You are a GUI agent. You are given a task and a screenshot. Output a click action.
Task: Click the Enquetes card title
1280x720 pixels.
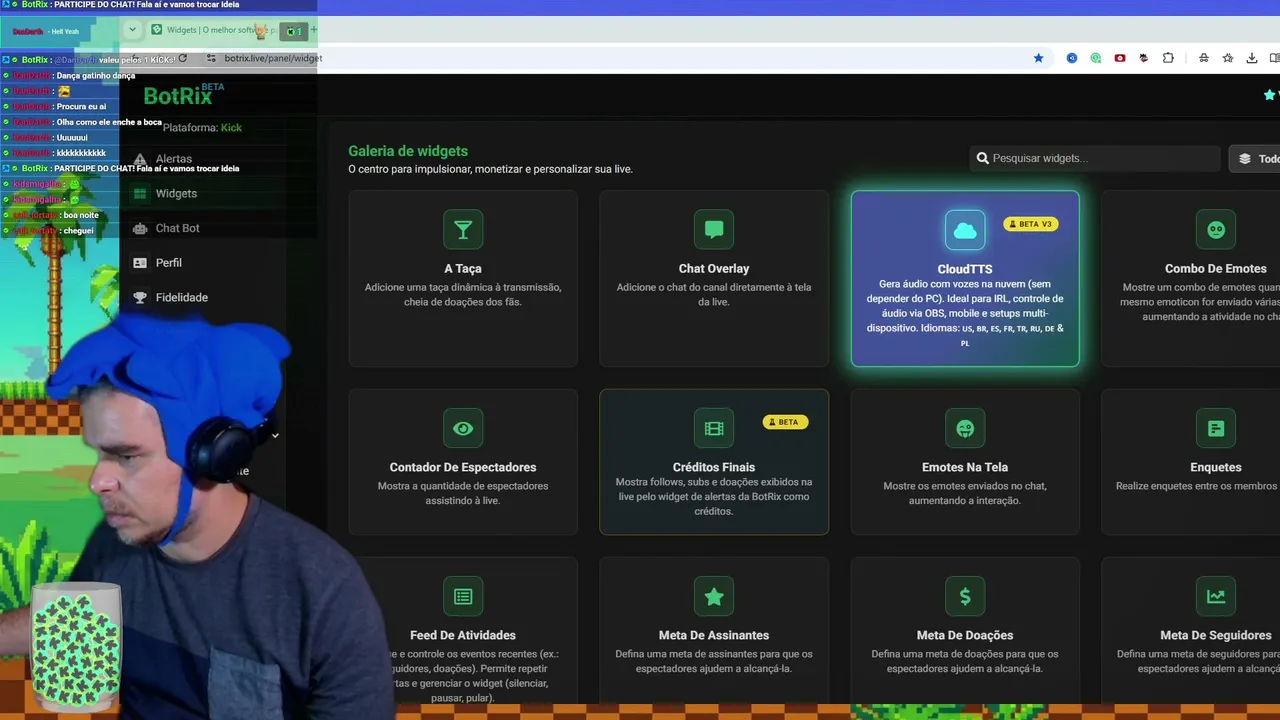tap(1216, 467)
